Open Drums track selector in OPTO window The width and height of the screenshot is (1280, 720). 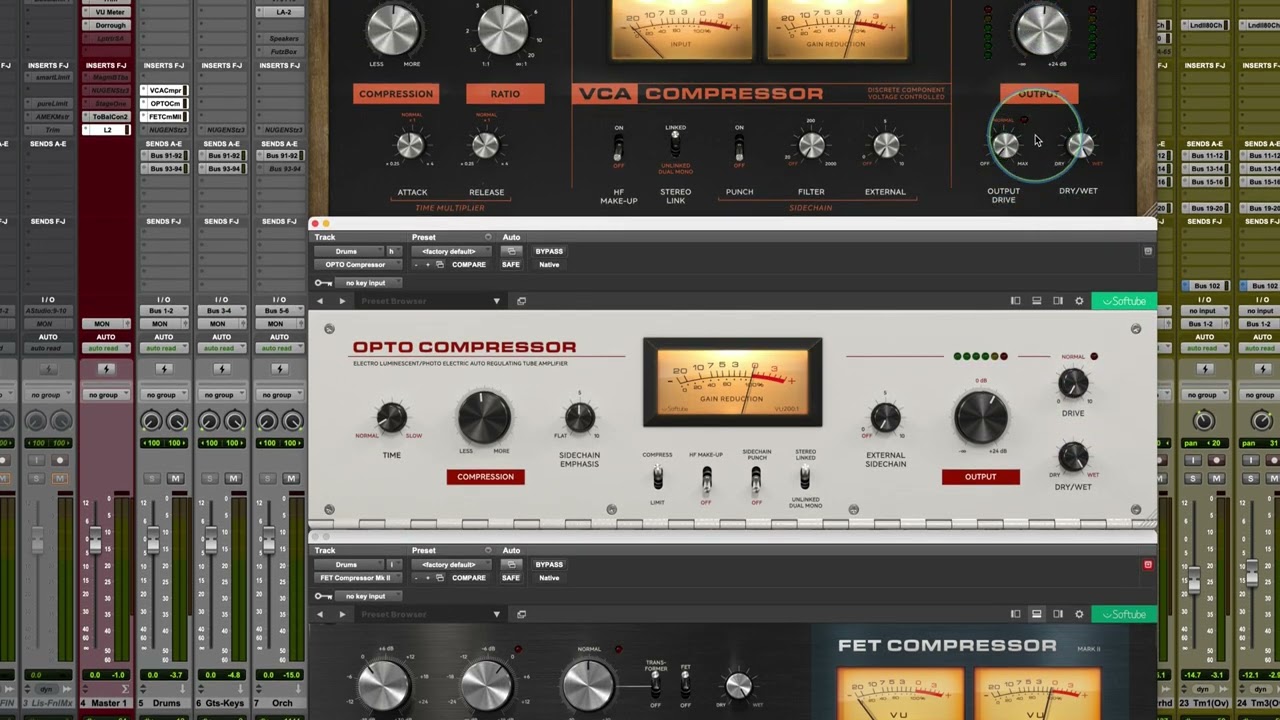pos(349,251)
